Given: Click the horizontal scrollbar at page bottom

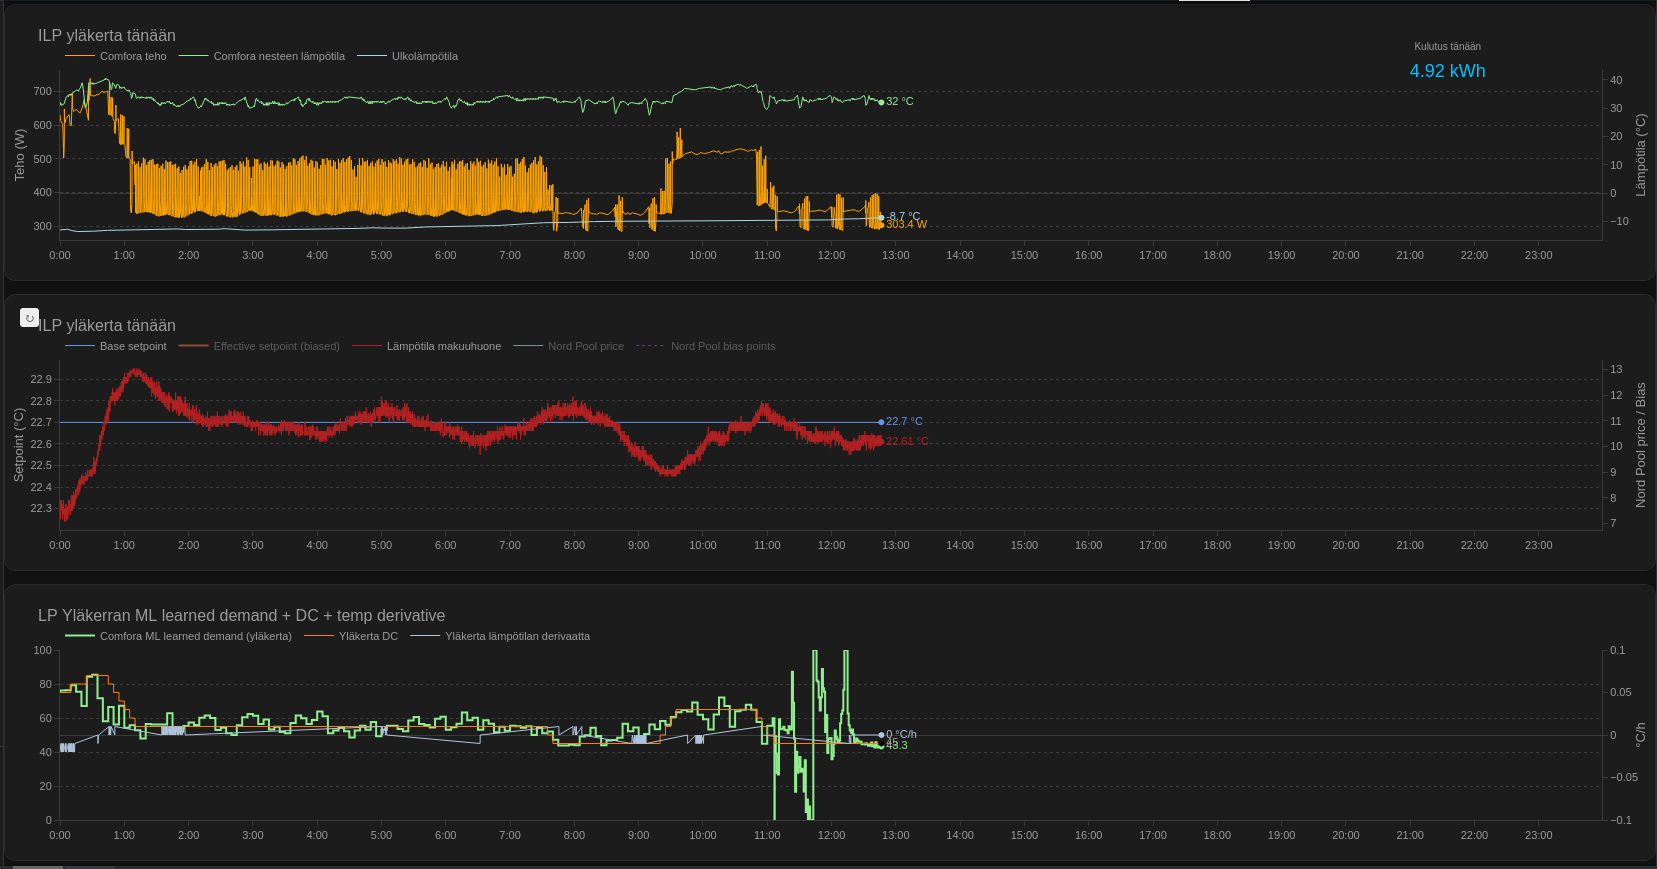Looking at the screenshot, I should click(38, 866).
